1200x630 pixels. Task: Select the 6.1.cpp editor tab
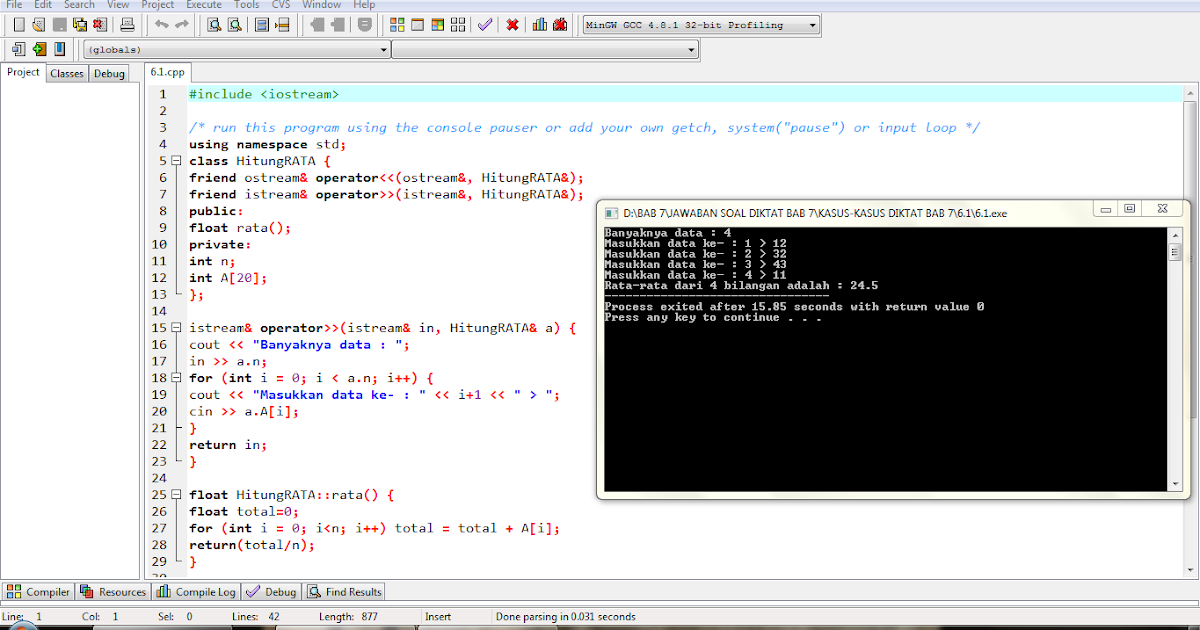tap(167, 72)
